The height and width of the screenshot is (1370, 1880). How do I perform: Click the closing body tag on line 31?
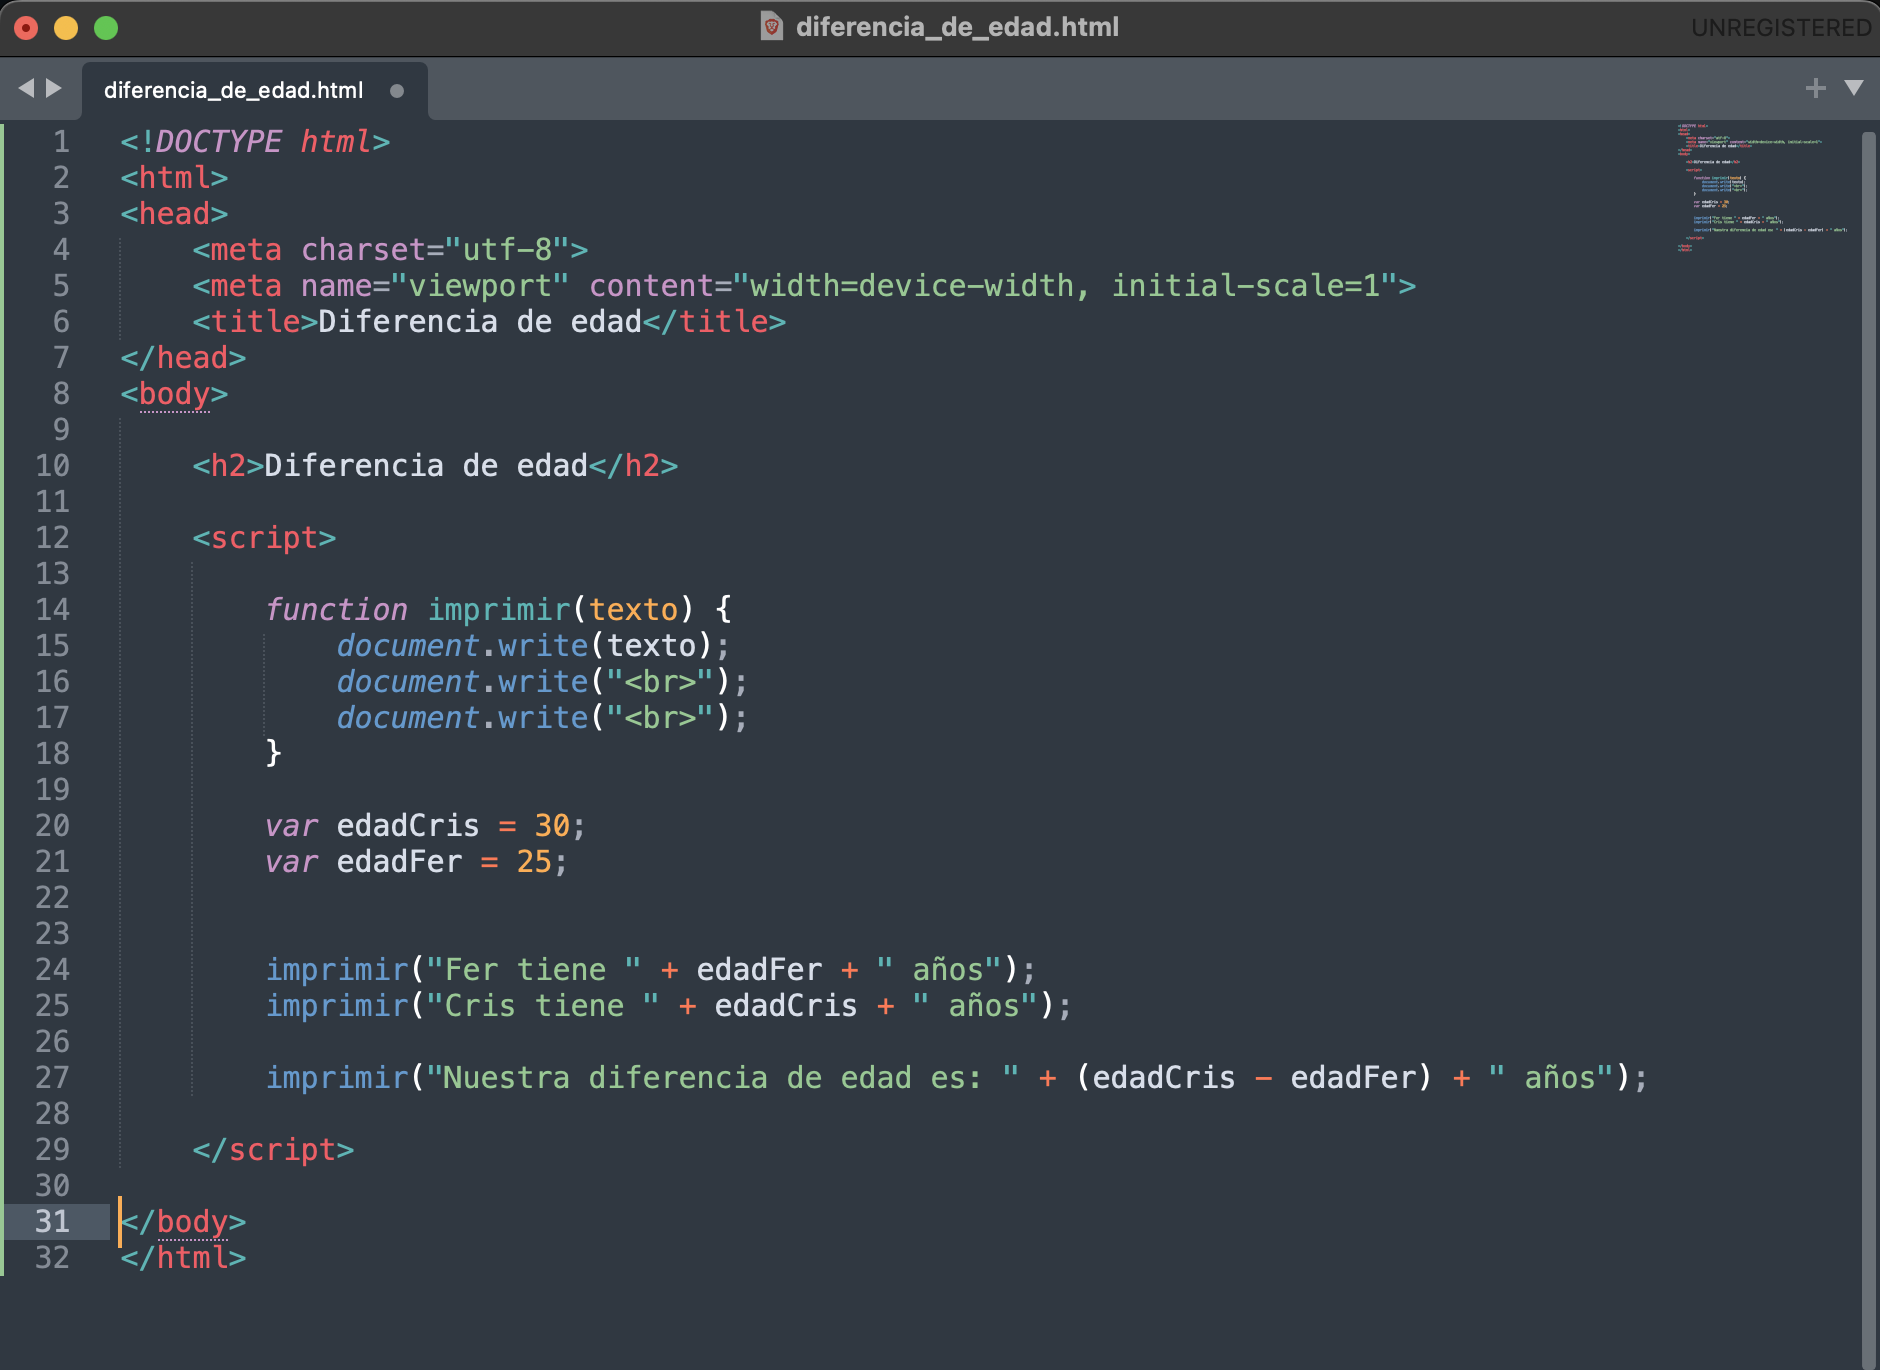tap(183, 1221)
